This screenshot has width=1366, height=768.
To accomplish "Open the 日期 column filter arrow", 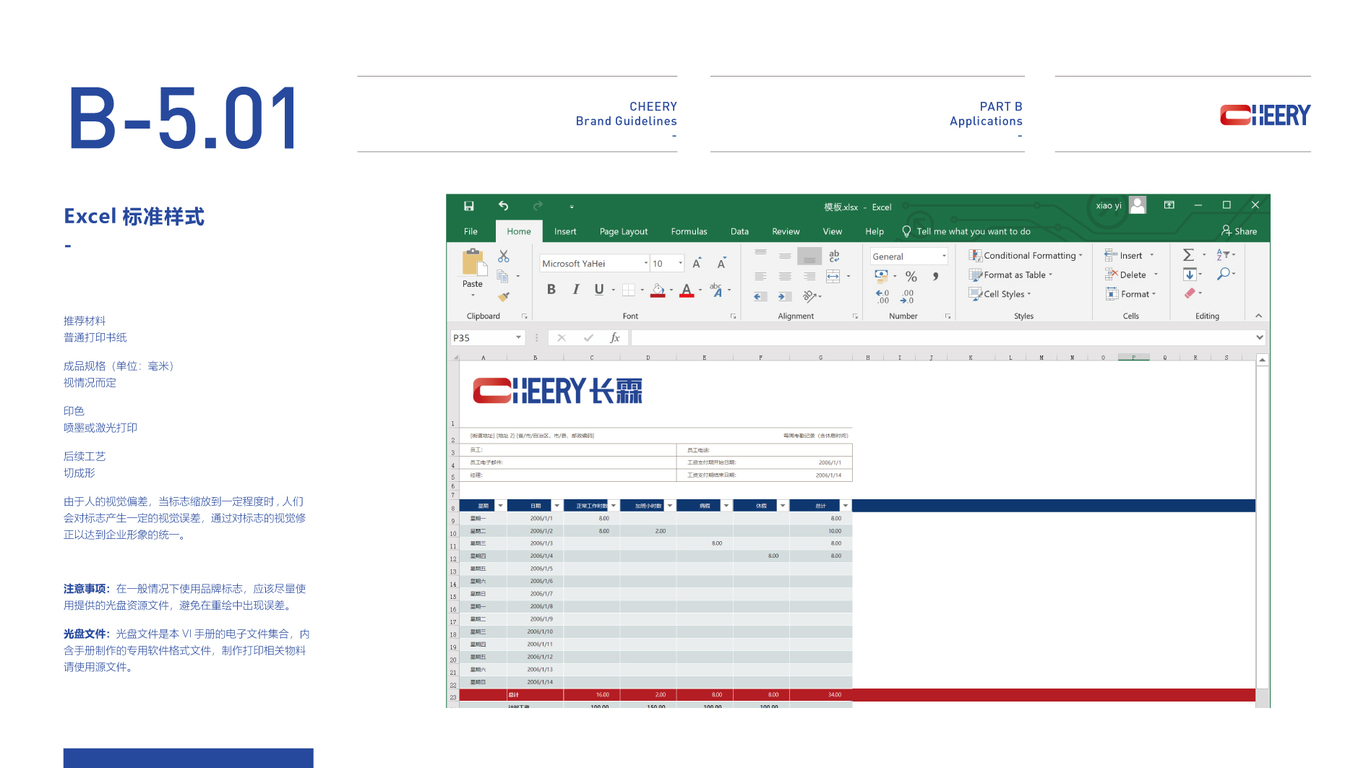I will 556,506.
